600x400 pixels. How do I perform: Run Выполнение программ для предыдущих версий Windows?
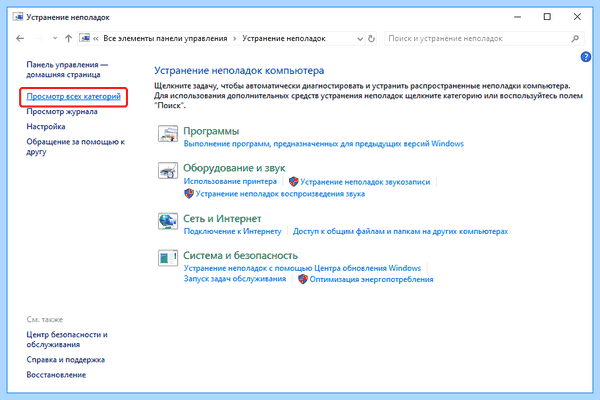pyautogui.click(x=324, y=144)
